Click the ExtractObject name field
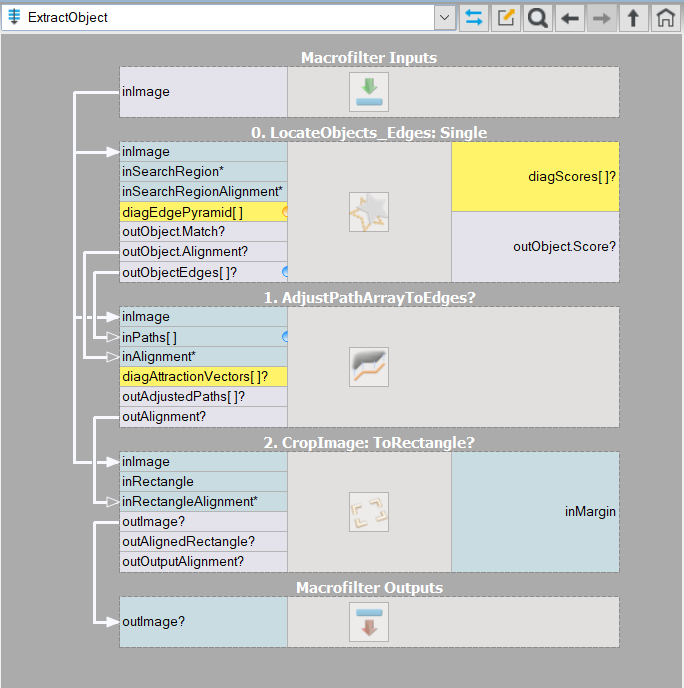This screenshot has width=684, height=688. pyautogui.click(x=220, y=17)
